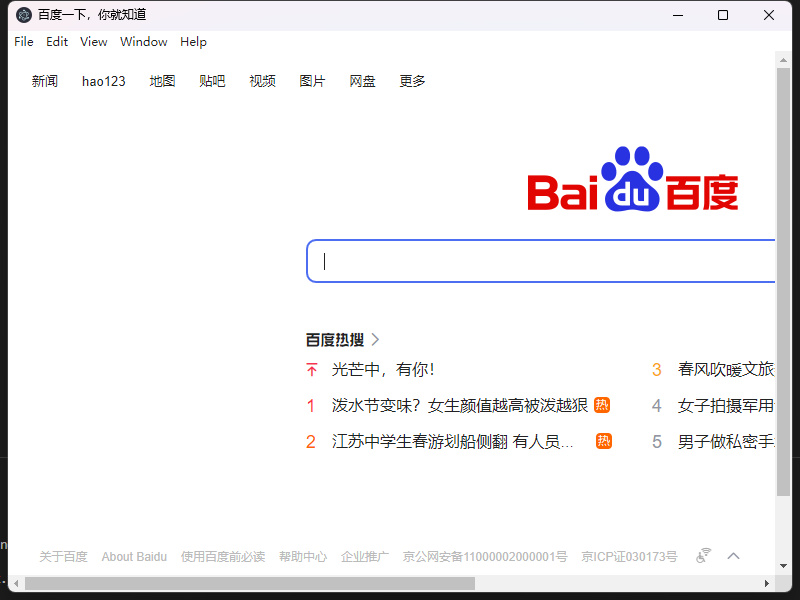Click the up chevron icon at bottom right
The image size is (800, 600).
734,556
